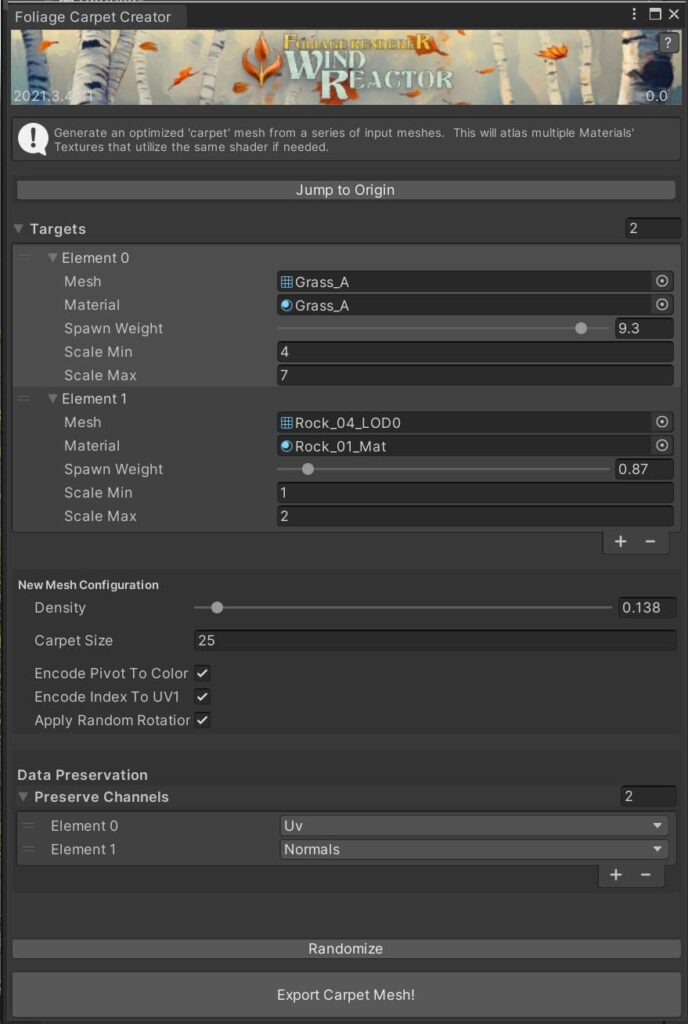Collapse the Element 1 target foldout
This screenshot has width=688, height=1024.
(53, 399)
